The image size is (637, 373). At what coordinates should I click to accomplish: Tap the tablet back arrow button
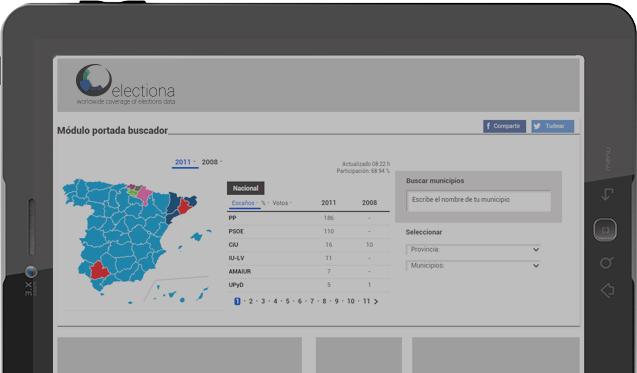[607, 290]
